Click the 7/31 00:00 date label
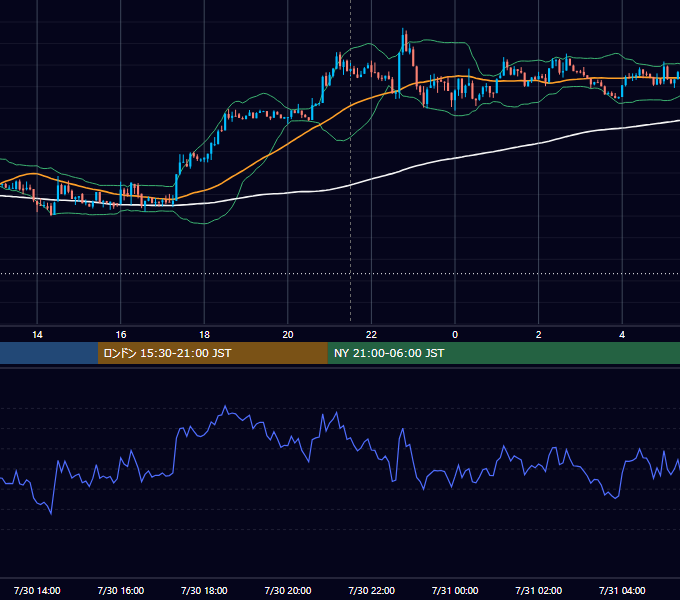Screen dimensions: 680x600 pos(455,590)
